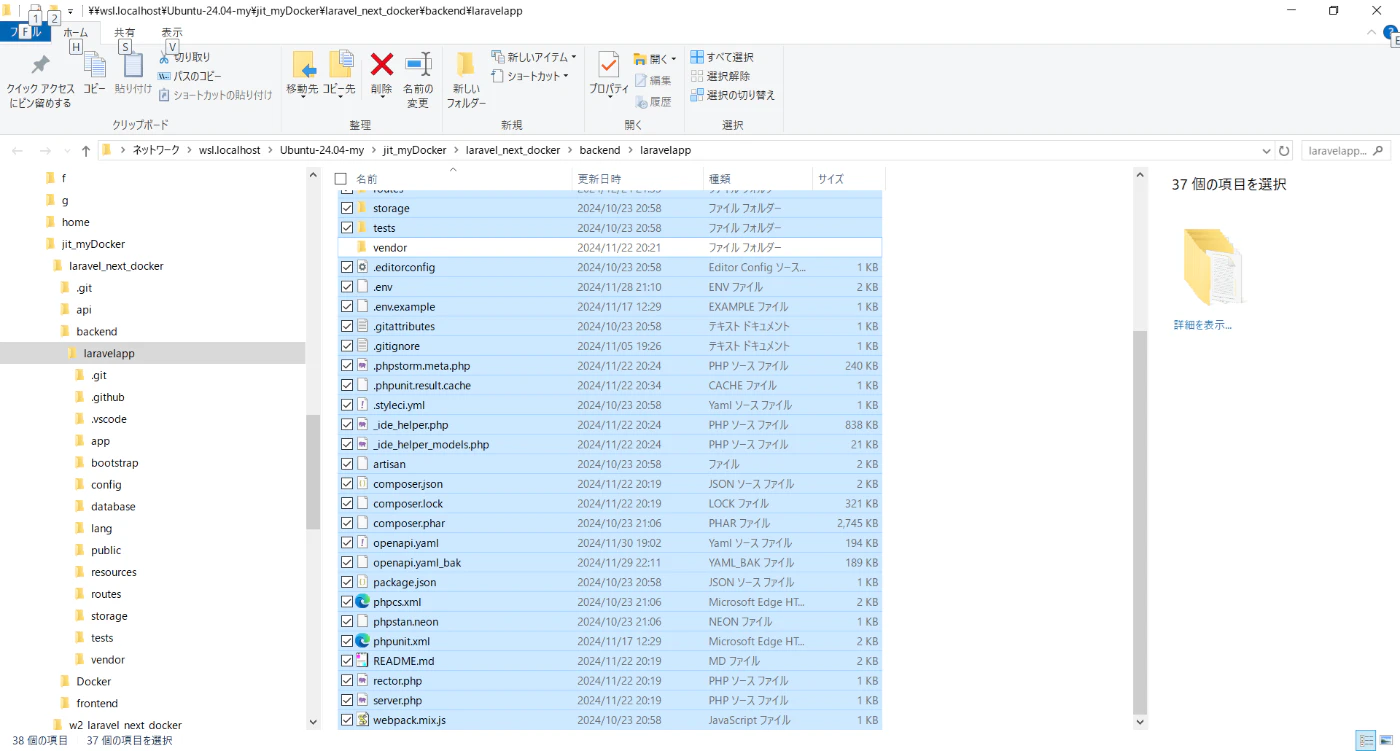Sort by Date modified (更新日時) header

pyautogui.click(x=638, y=179)
